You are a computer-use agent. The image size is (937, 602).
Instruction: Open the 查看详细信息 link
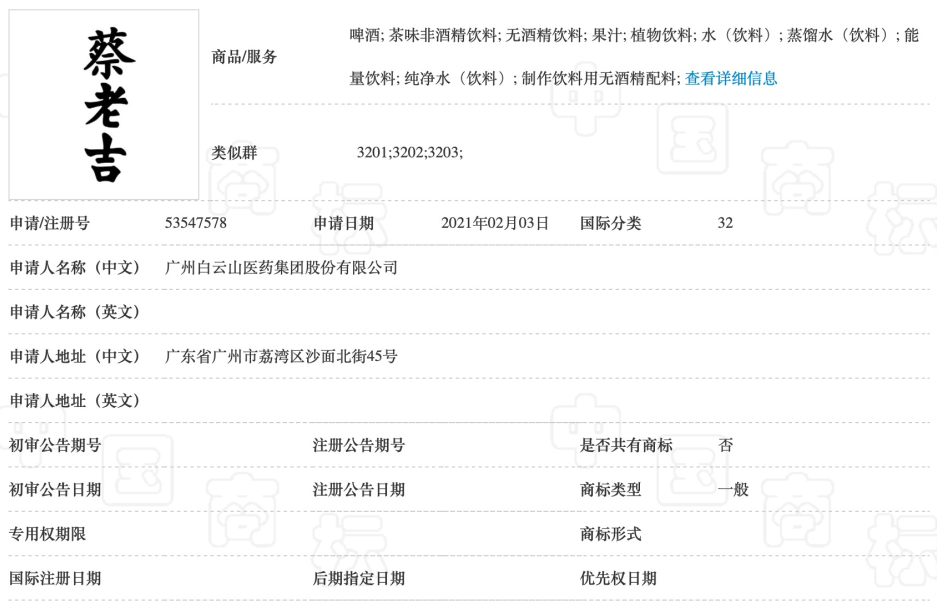coord(731,78)
